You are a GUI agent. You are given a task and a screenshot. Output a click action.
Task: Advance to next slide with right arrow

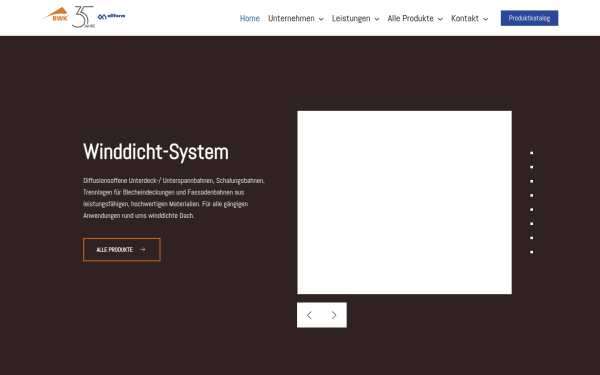pyautogui.click(x=334, y=315)
